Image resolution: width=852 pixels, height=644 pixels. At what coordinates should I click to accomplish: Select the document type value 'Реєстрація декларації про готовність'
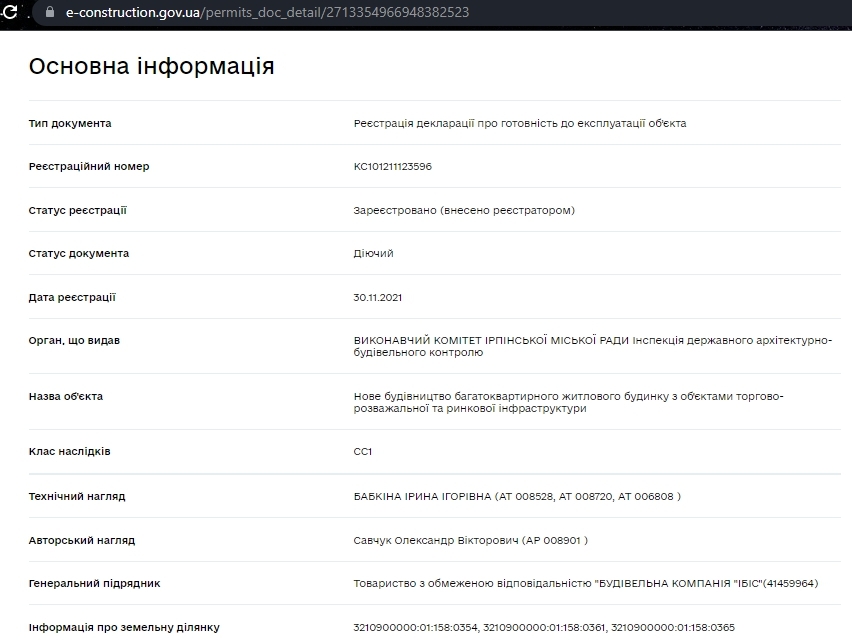click(x=456, y=123)
